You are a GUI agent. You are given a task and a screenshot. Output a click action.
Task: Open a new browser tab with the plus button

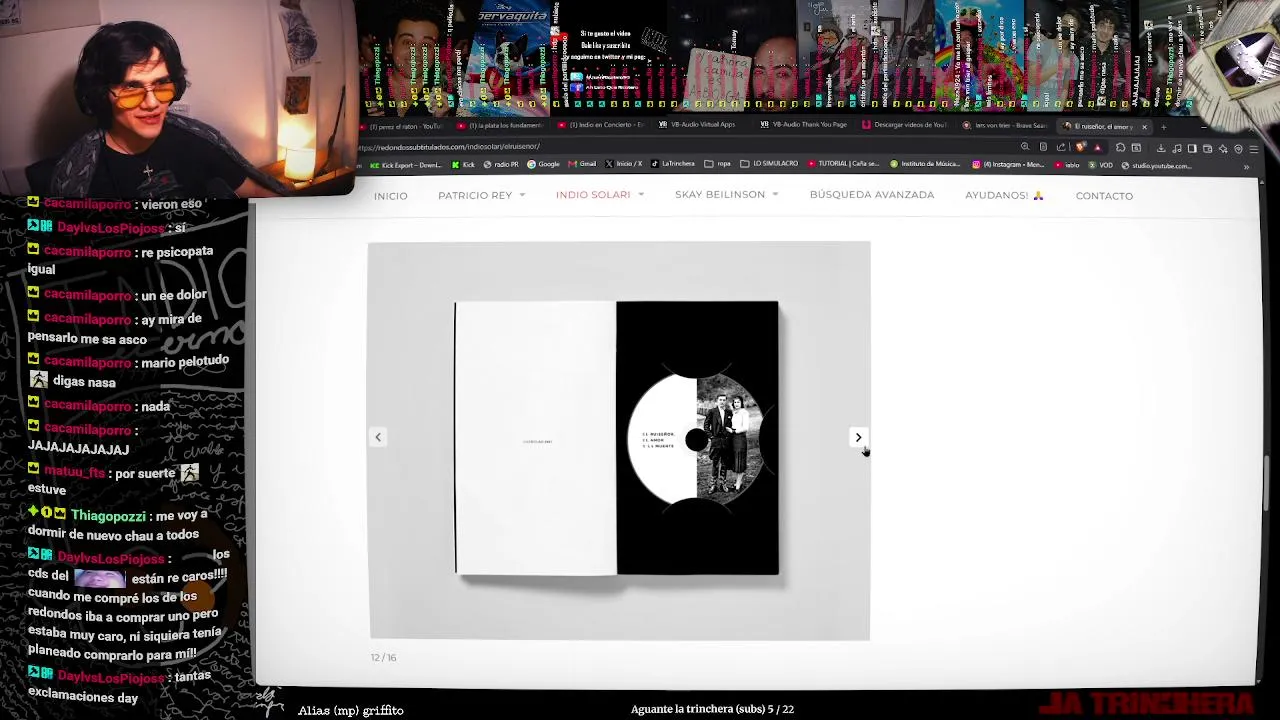pyautogui.click(x=1163, y=127)
